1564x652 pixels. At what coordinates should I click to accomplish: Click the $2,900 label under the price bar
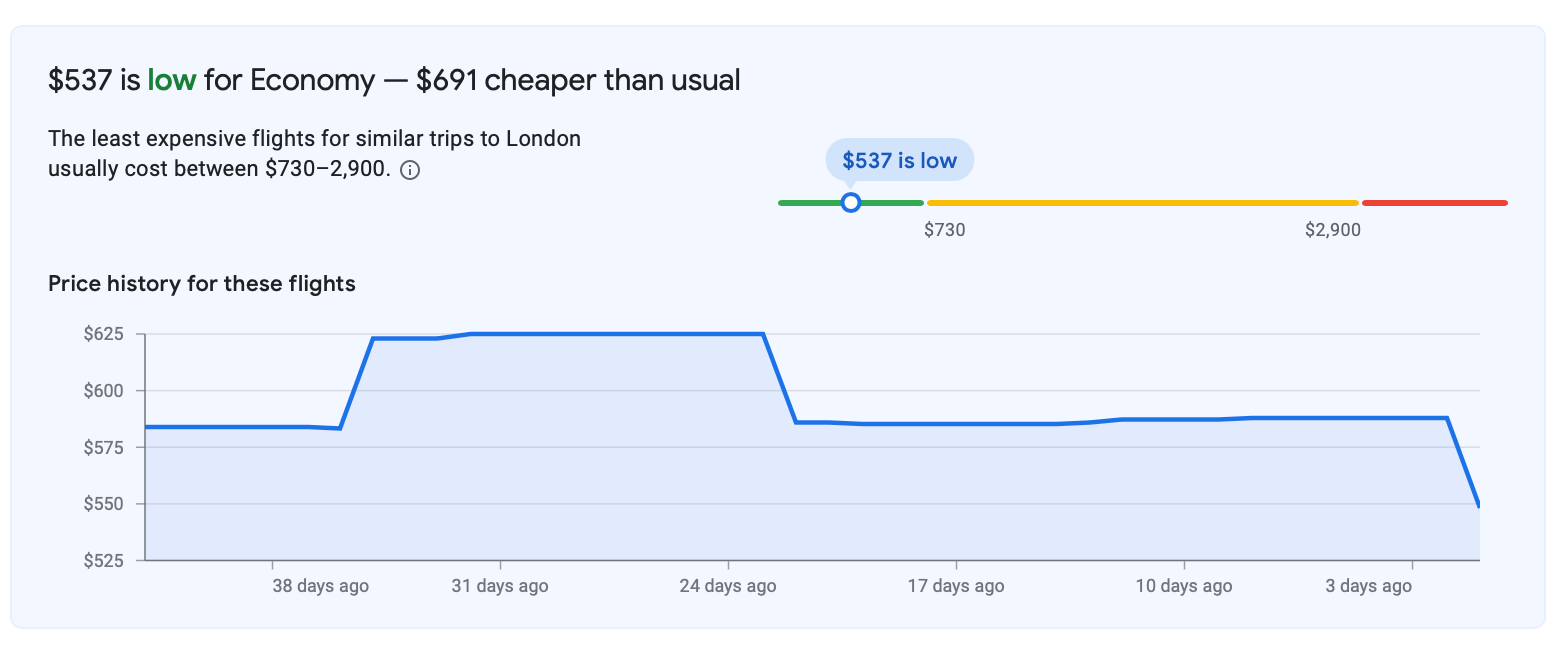tap(1332, 230)
